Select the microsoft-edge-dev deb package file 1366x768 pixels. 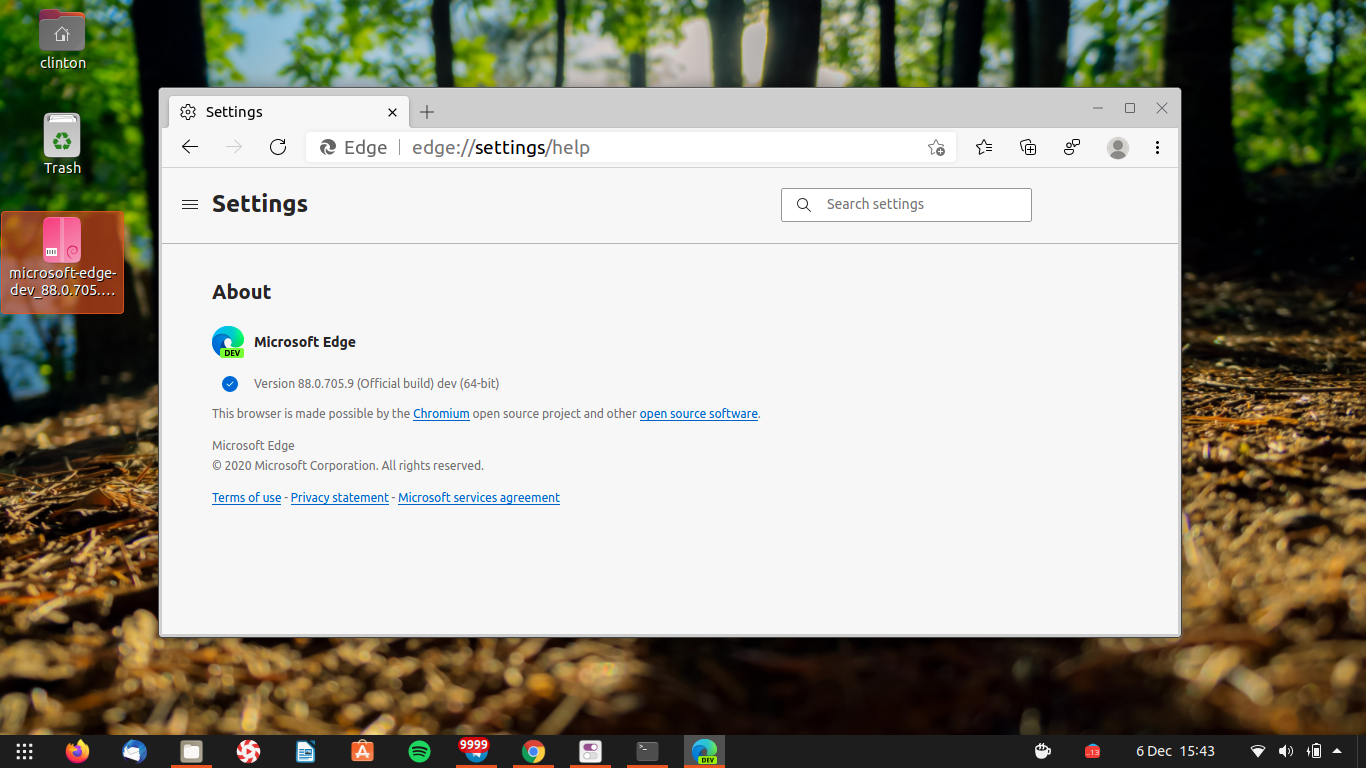click(62, 262)
